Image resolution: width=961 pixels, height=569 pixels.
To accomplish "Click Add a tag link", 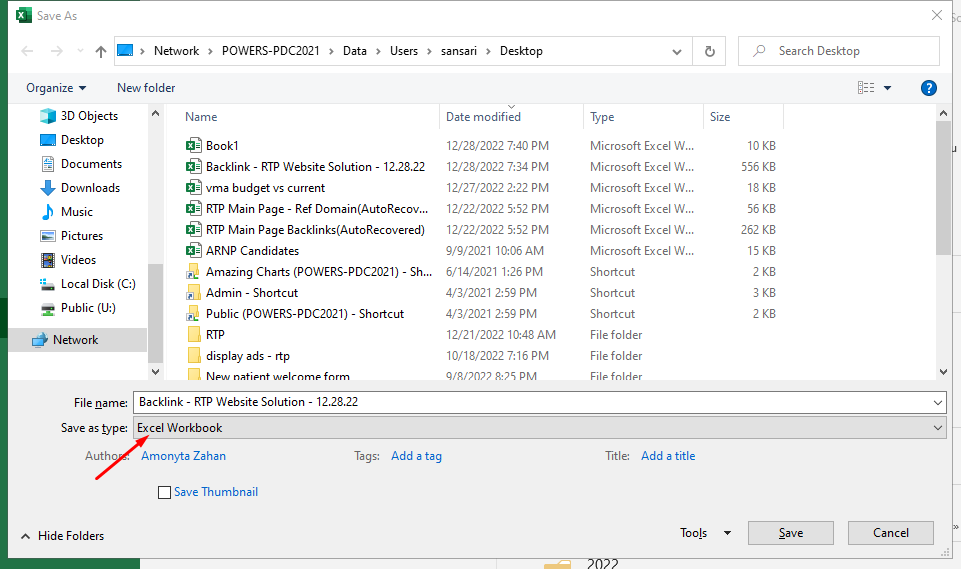I will [x=416, y=456].
